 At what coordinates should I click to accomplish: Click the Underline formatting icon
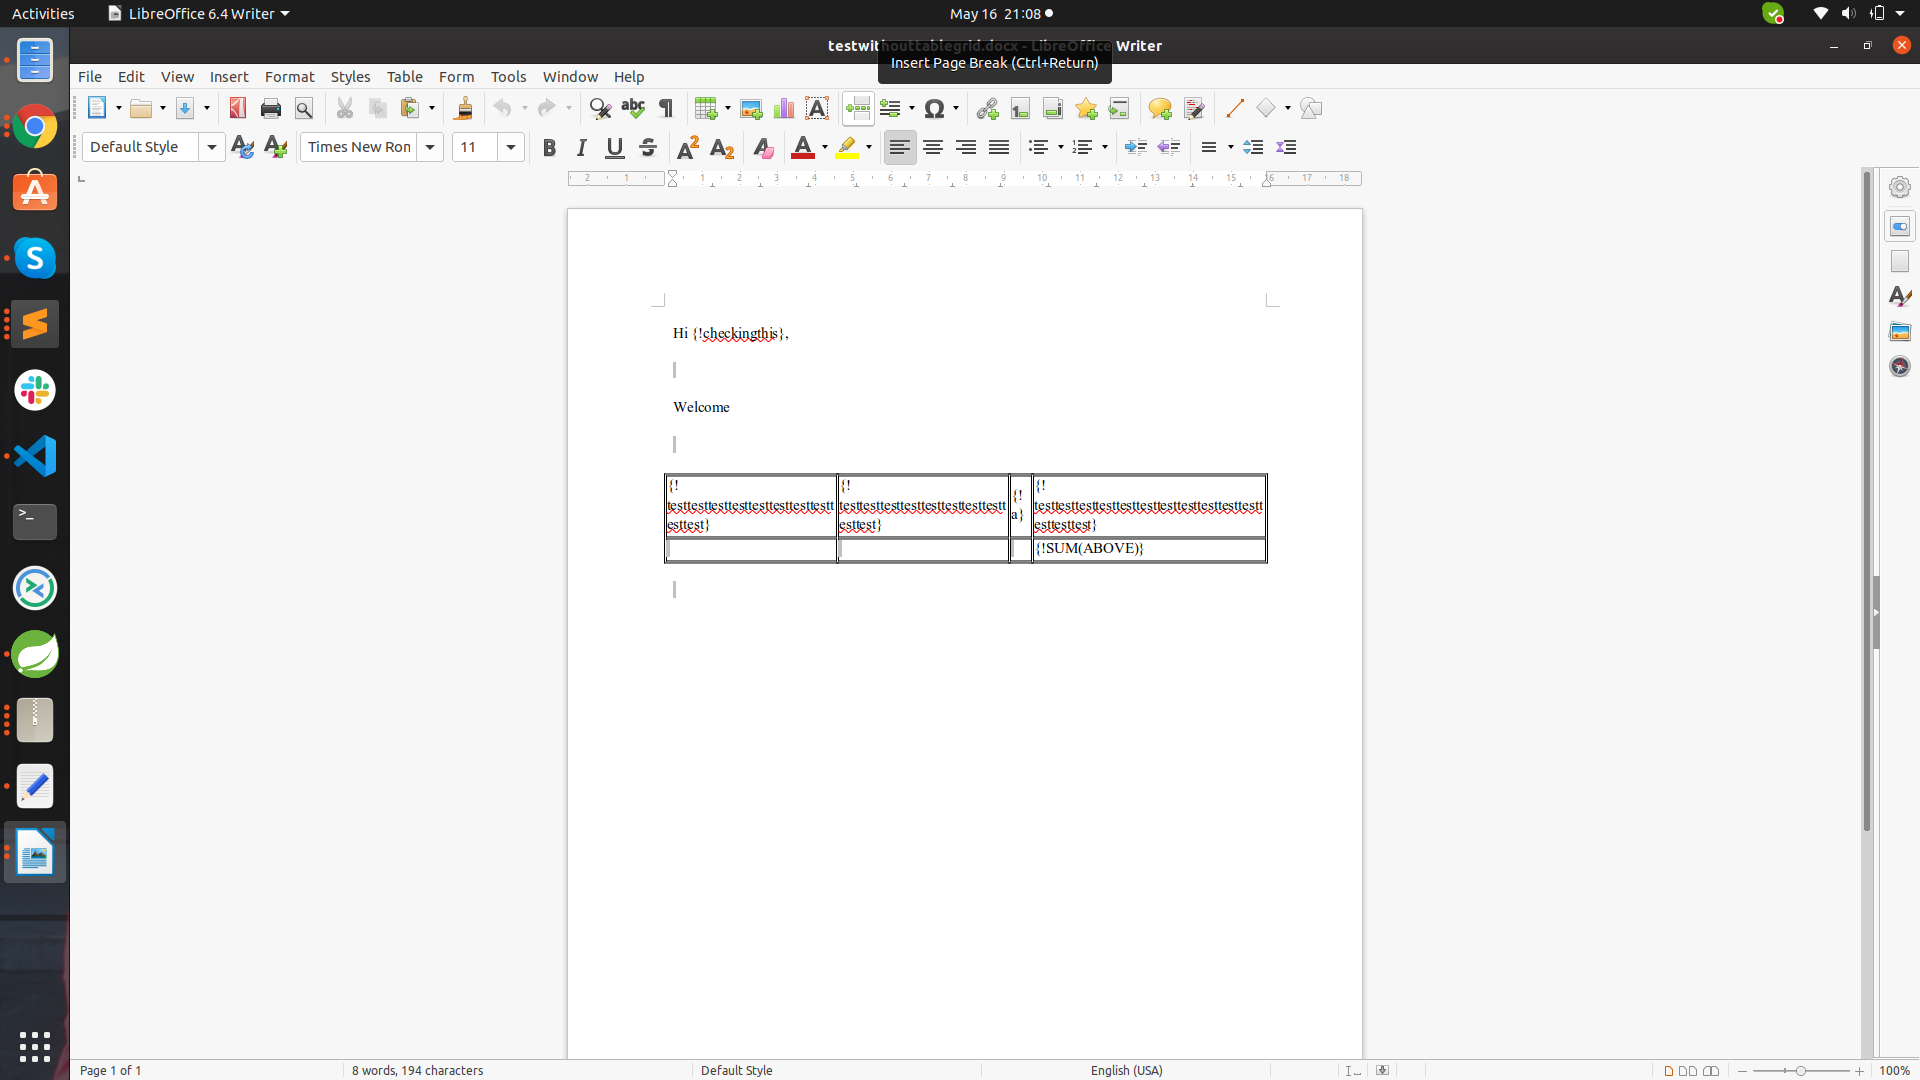point(613,146)
